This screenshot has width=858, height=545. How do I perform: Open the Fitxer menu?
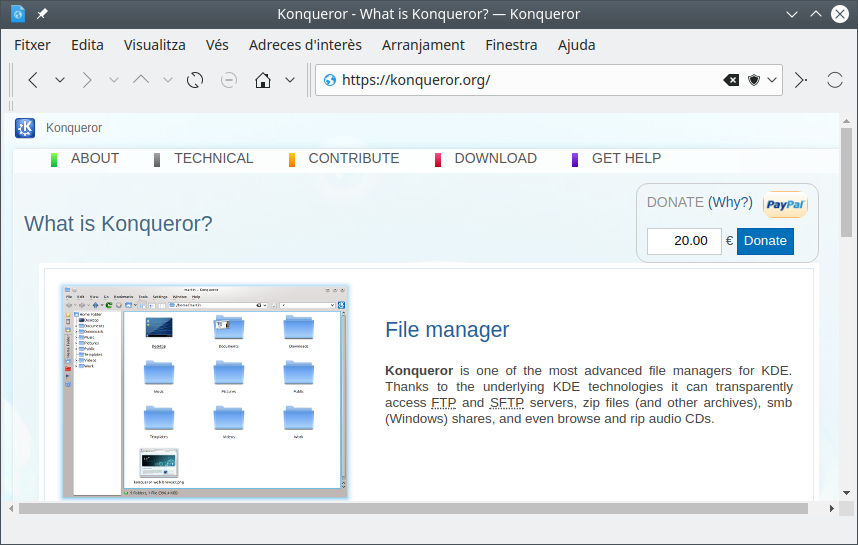coord(32,44)
